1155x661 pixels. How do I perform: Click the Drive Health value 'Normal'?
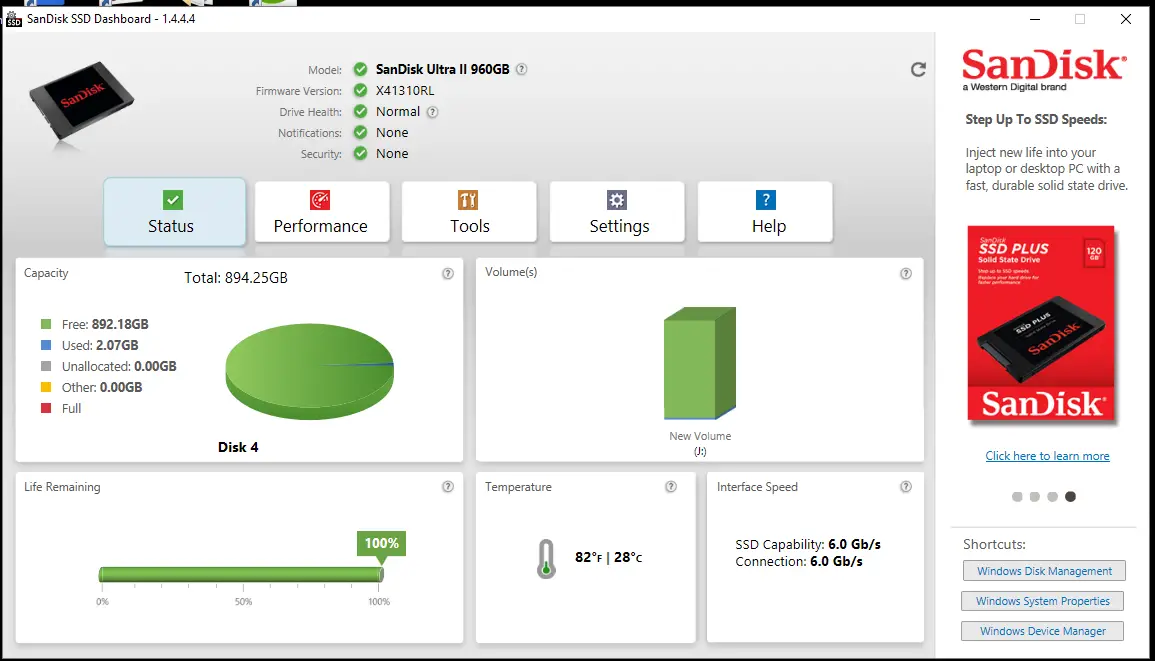(398, 111)
